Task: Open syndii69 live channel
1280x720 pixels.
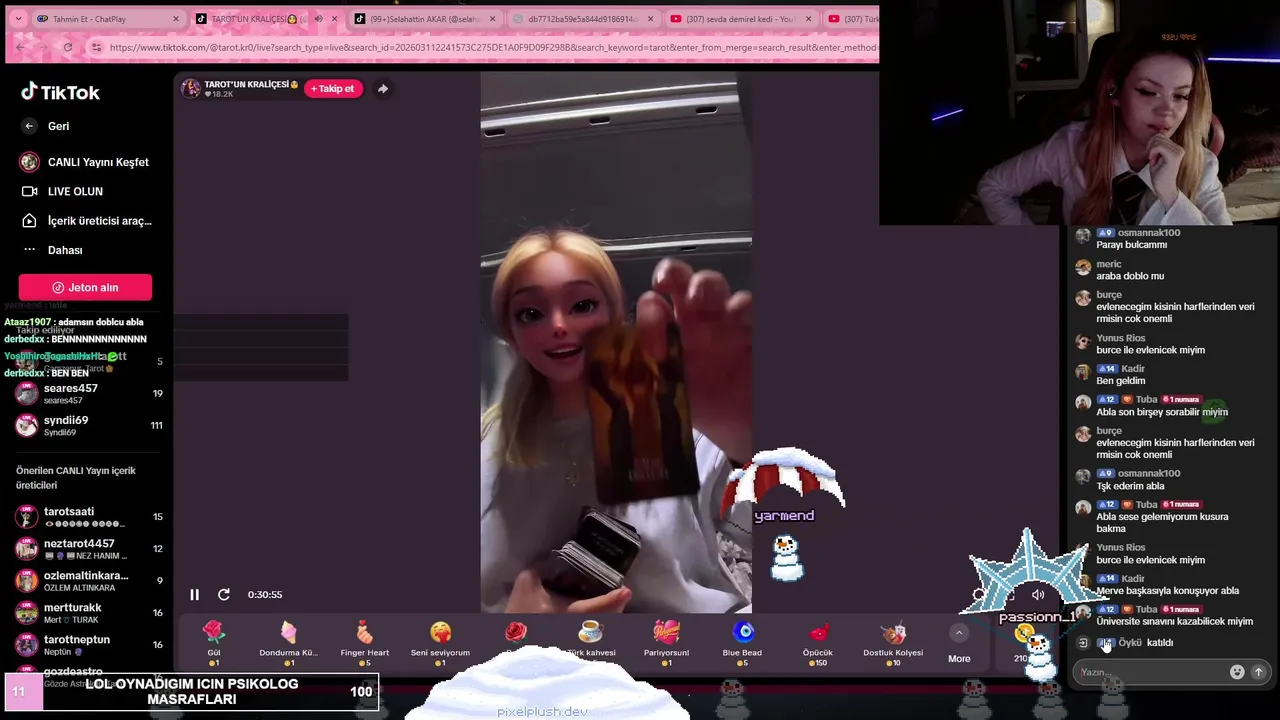Action: click(88, 426)
